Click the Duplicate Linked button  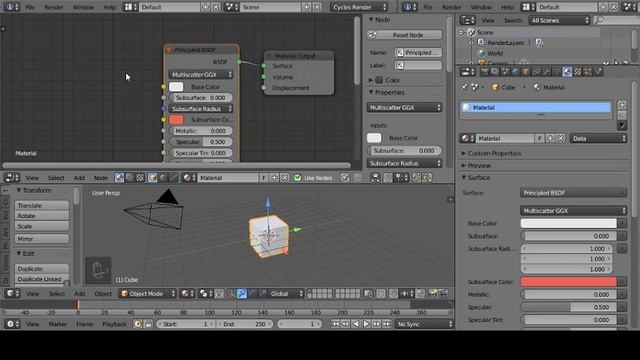pyautogui.click(x=42, y=279)
